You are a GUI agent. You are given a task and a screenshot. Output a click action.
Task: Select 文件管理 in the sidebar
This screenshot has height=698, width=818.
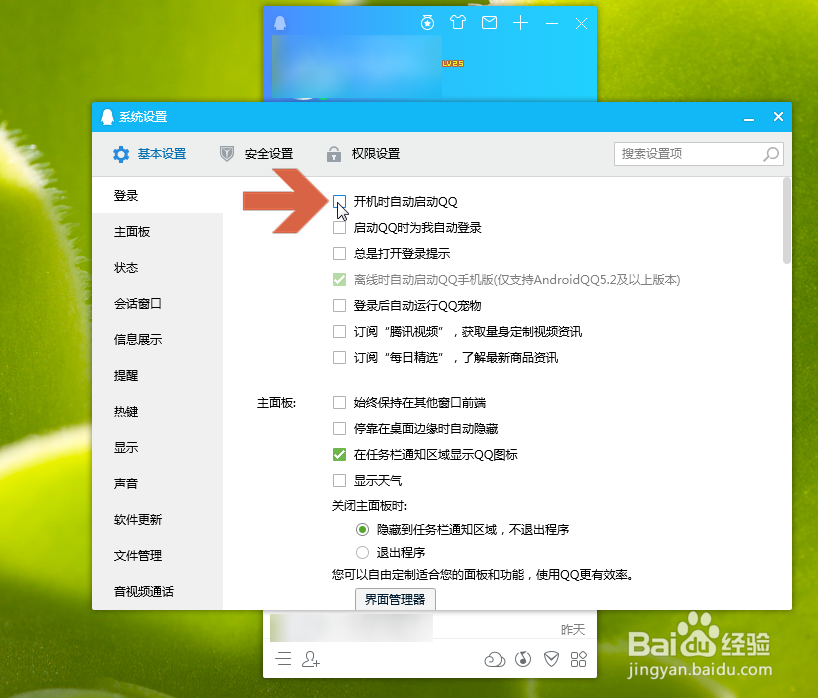[158, 556]
